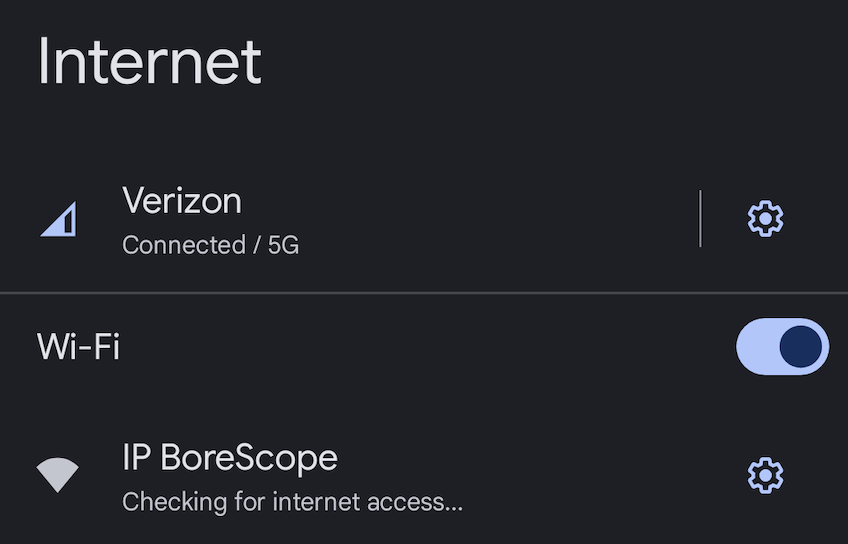Open Verizon mobile network settings gear

765,218
